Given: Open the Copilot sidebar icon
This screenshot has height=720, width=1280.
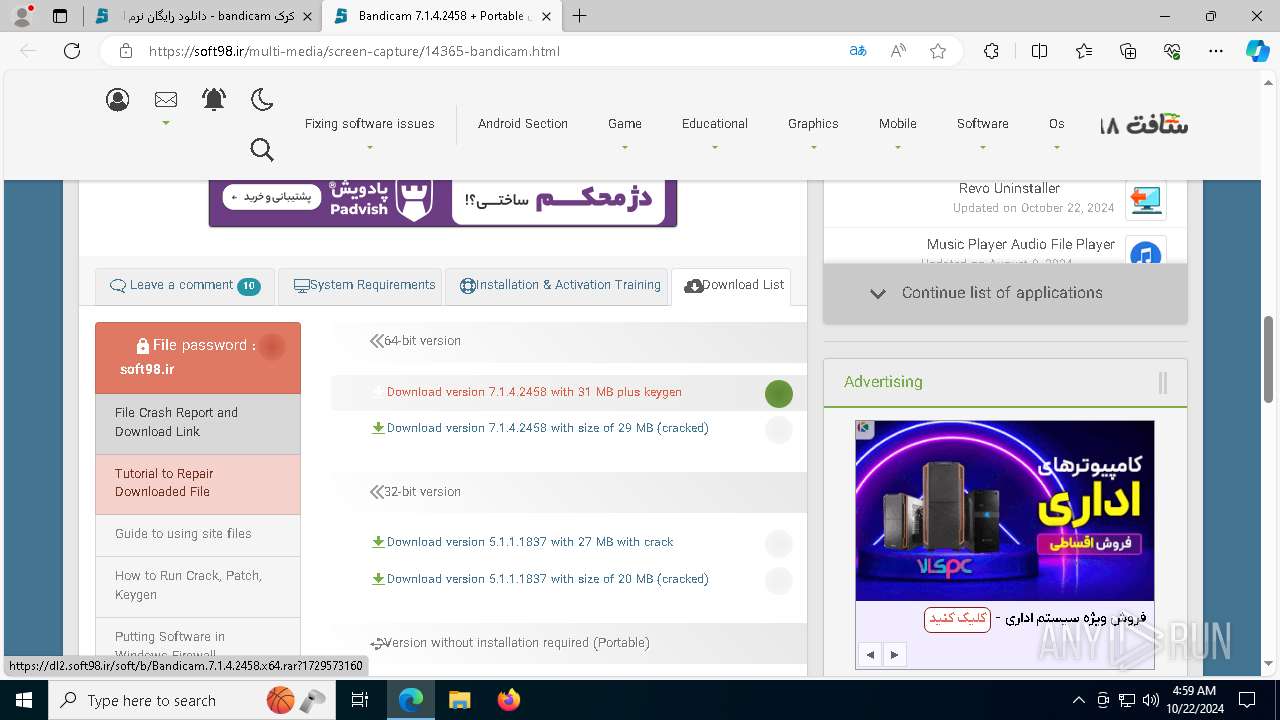Looking at the screenshot, I should (x=1257, y=51).
